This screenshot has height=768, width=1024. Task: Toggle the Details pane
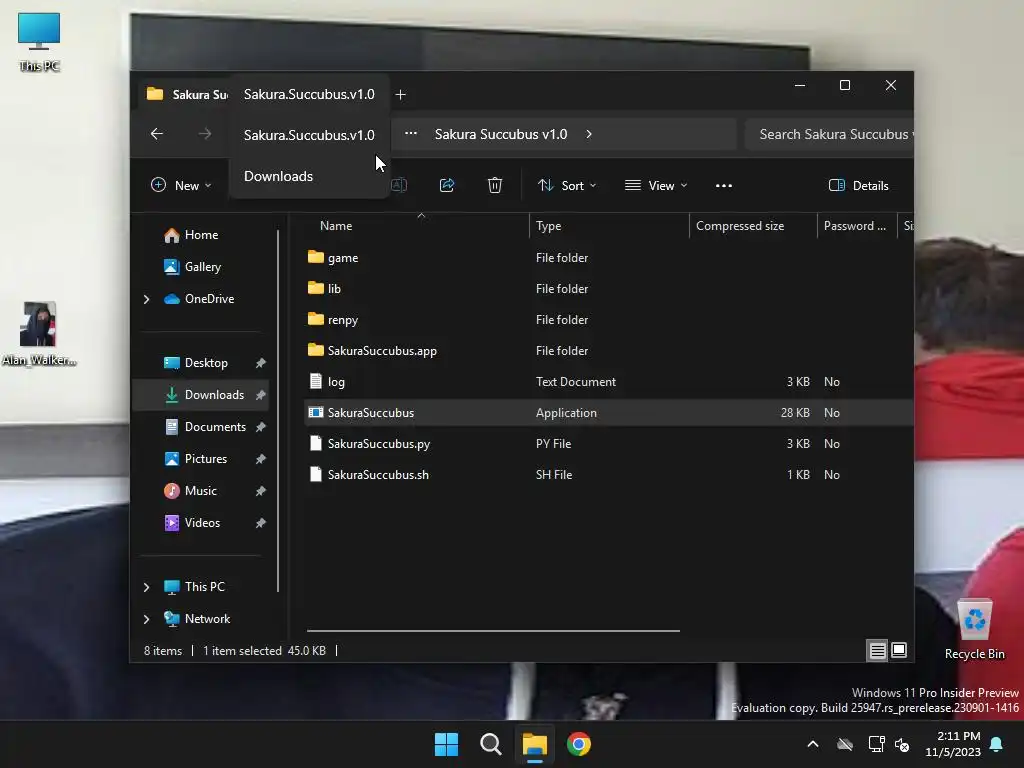pyautogui.click(x=858, y=185)
